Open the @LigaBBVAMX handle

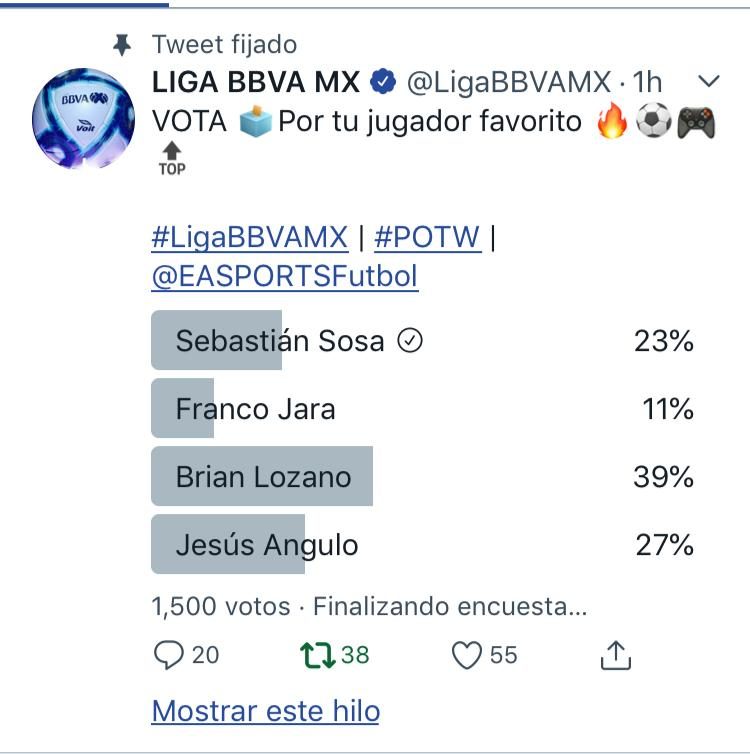(x=509, y=82)
